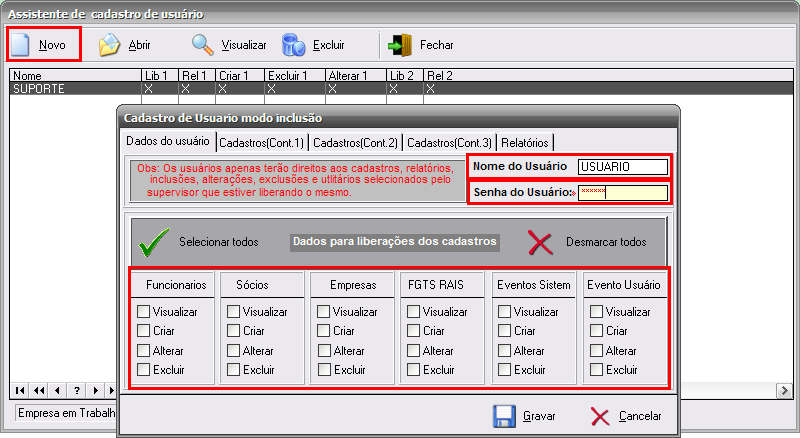Save user with Gravar label
The width and height of the screenshot is (800, 438).
click(x=539, y=416)
